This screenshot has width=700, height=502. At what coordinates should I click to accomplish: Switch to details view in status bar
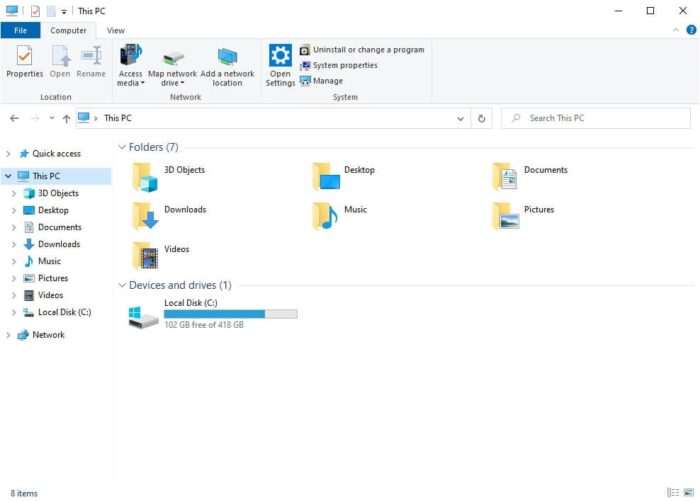coord(673,493)
